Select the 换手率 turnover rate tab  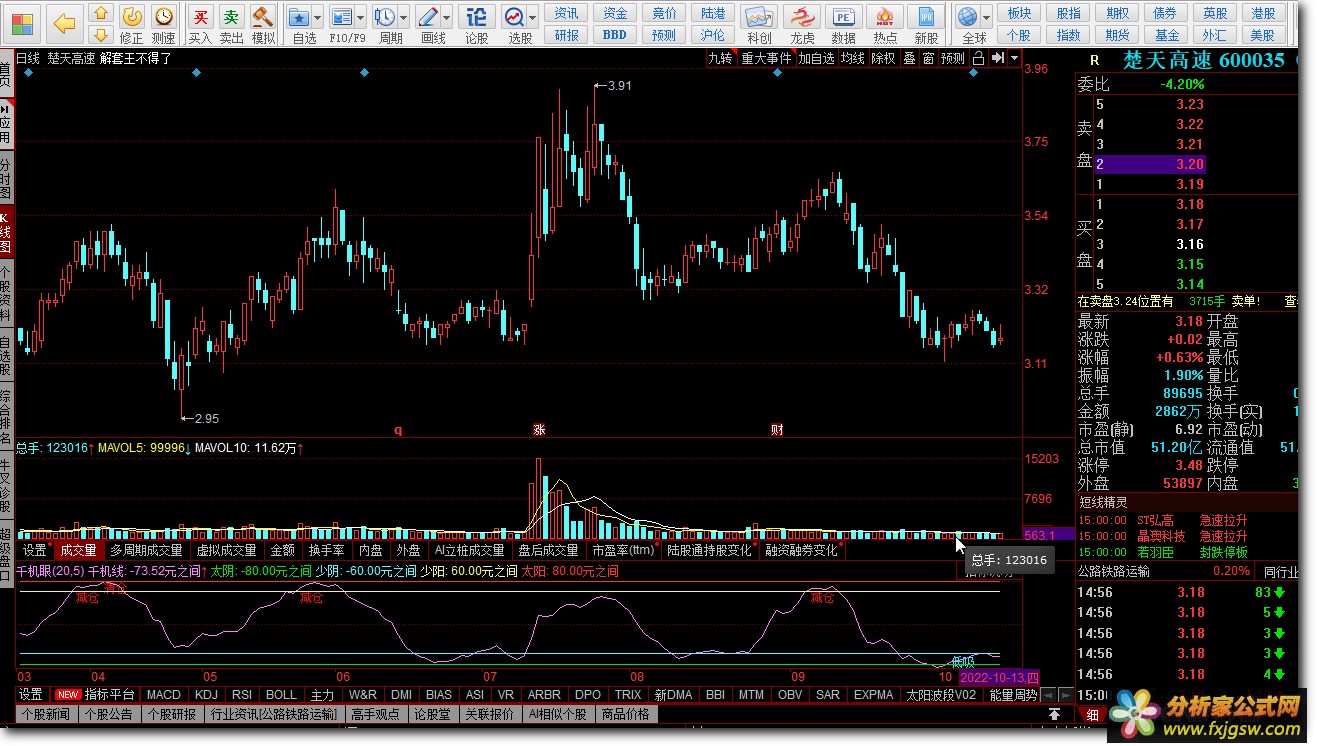(x=326, y=550)
